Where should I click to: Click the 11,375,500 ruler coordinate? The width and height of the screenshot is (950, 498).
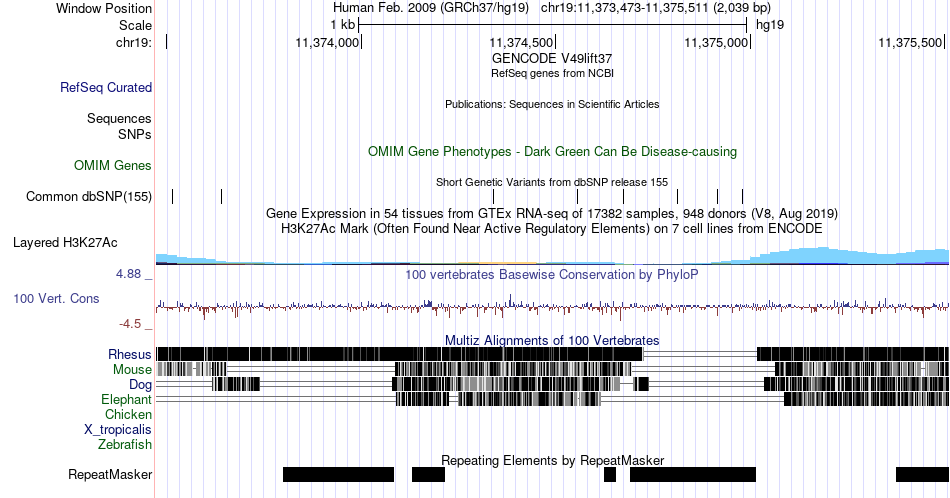click(x=910, y=42)
